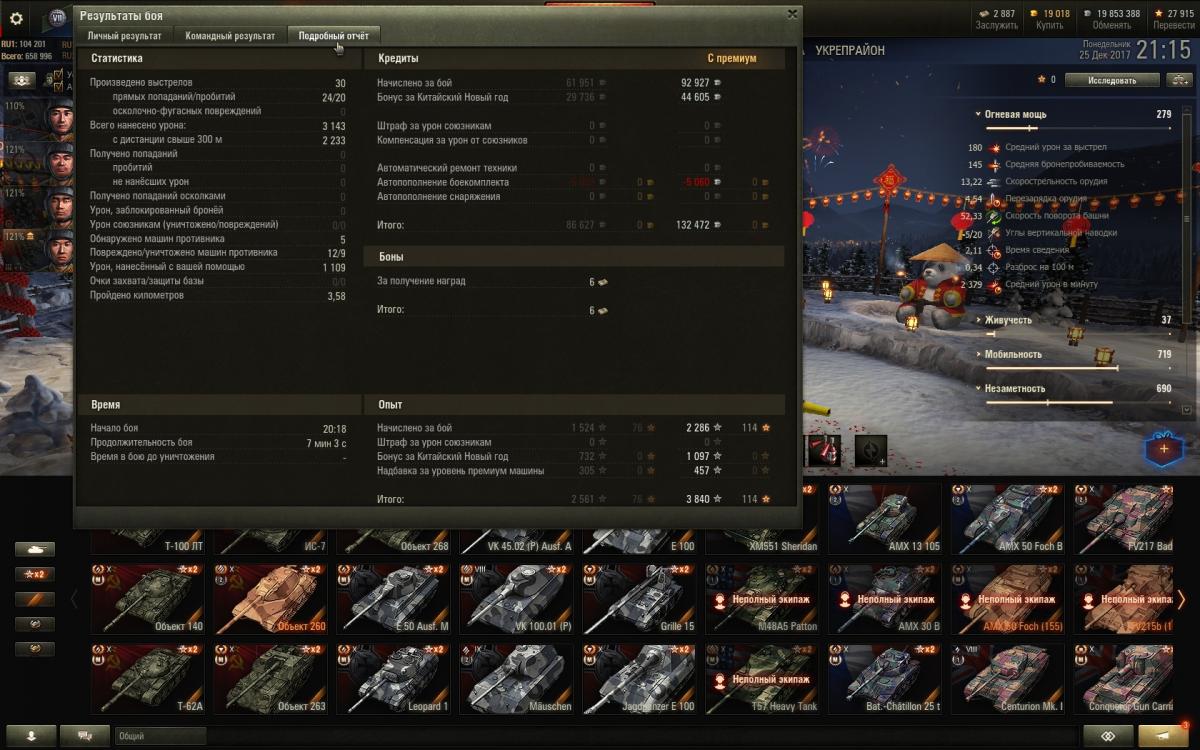Open the Укрепрайон menu item

[x=850, y=51]
